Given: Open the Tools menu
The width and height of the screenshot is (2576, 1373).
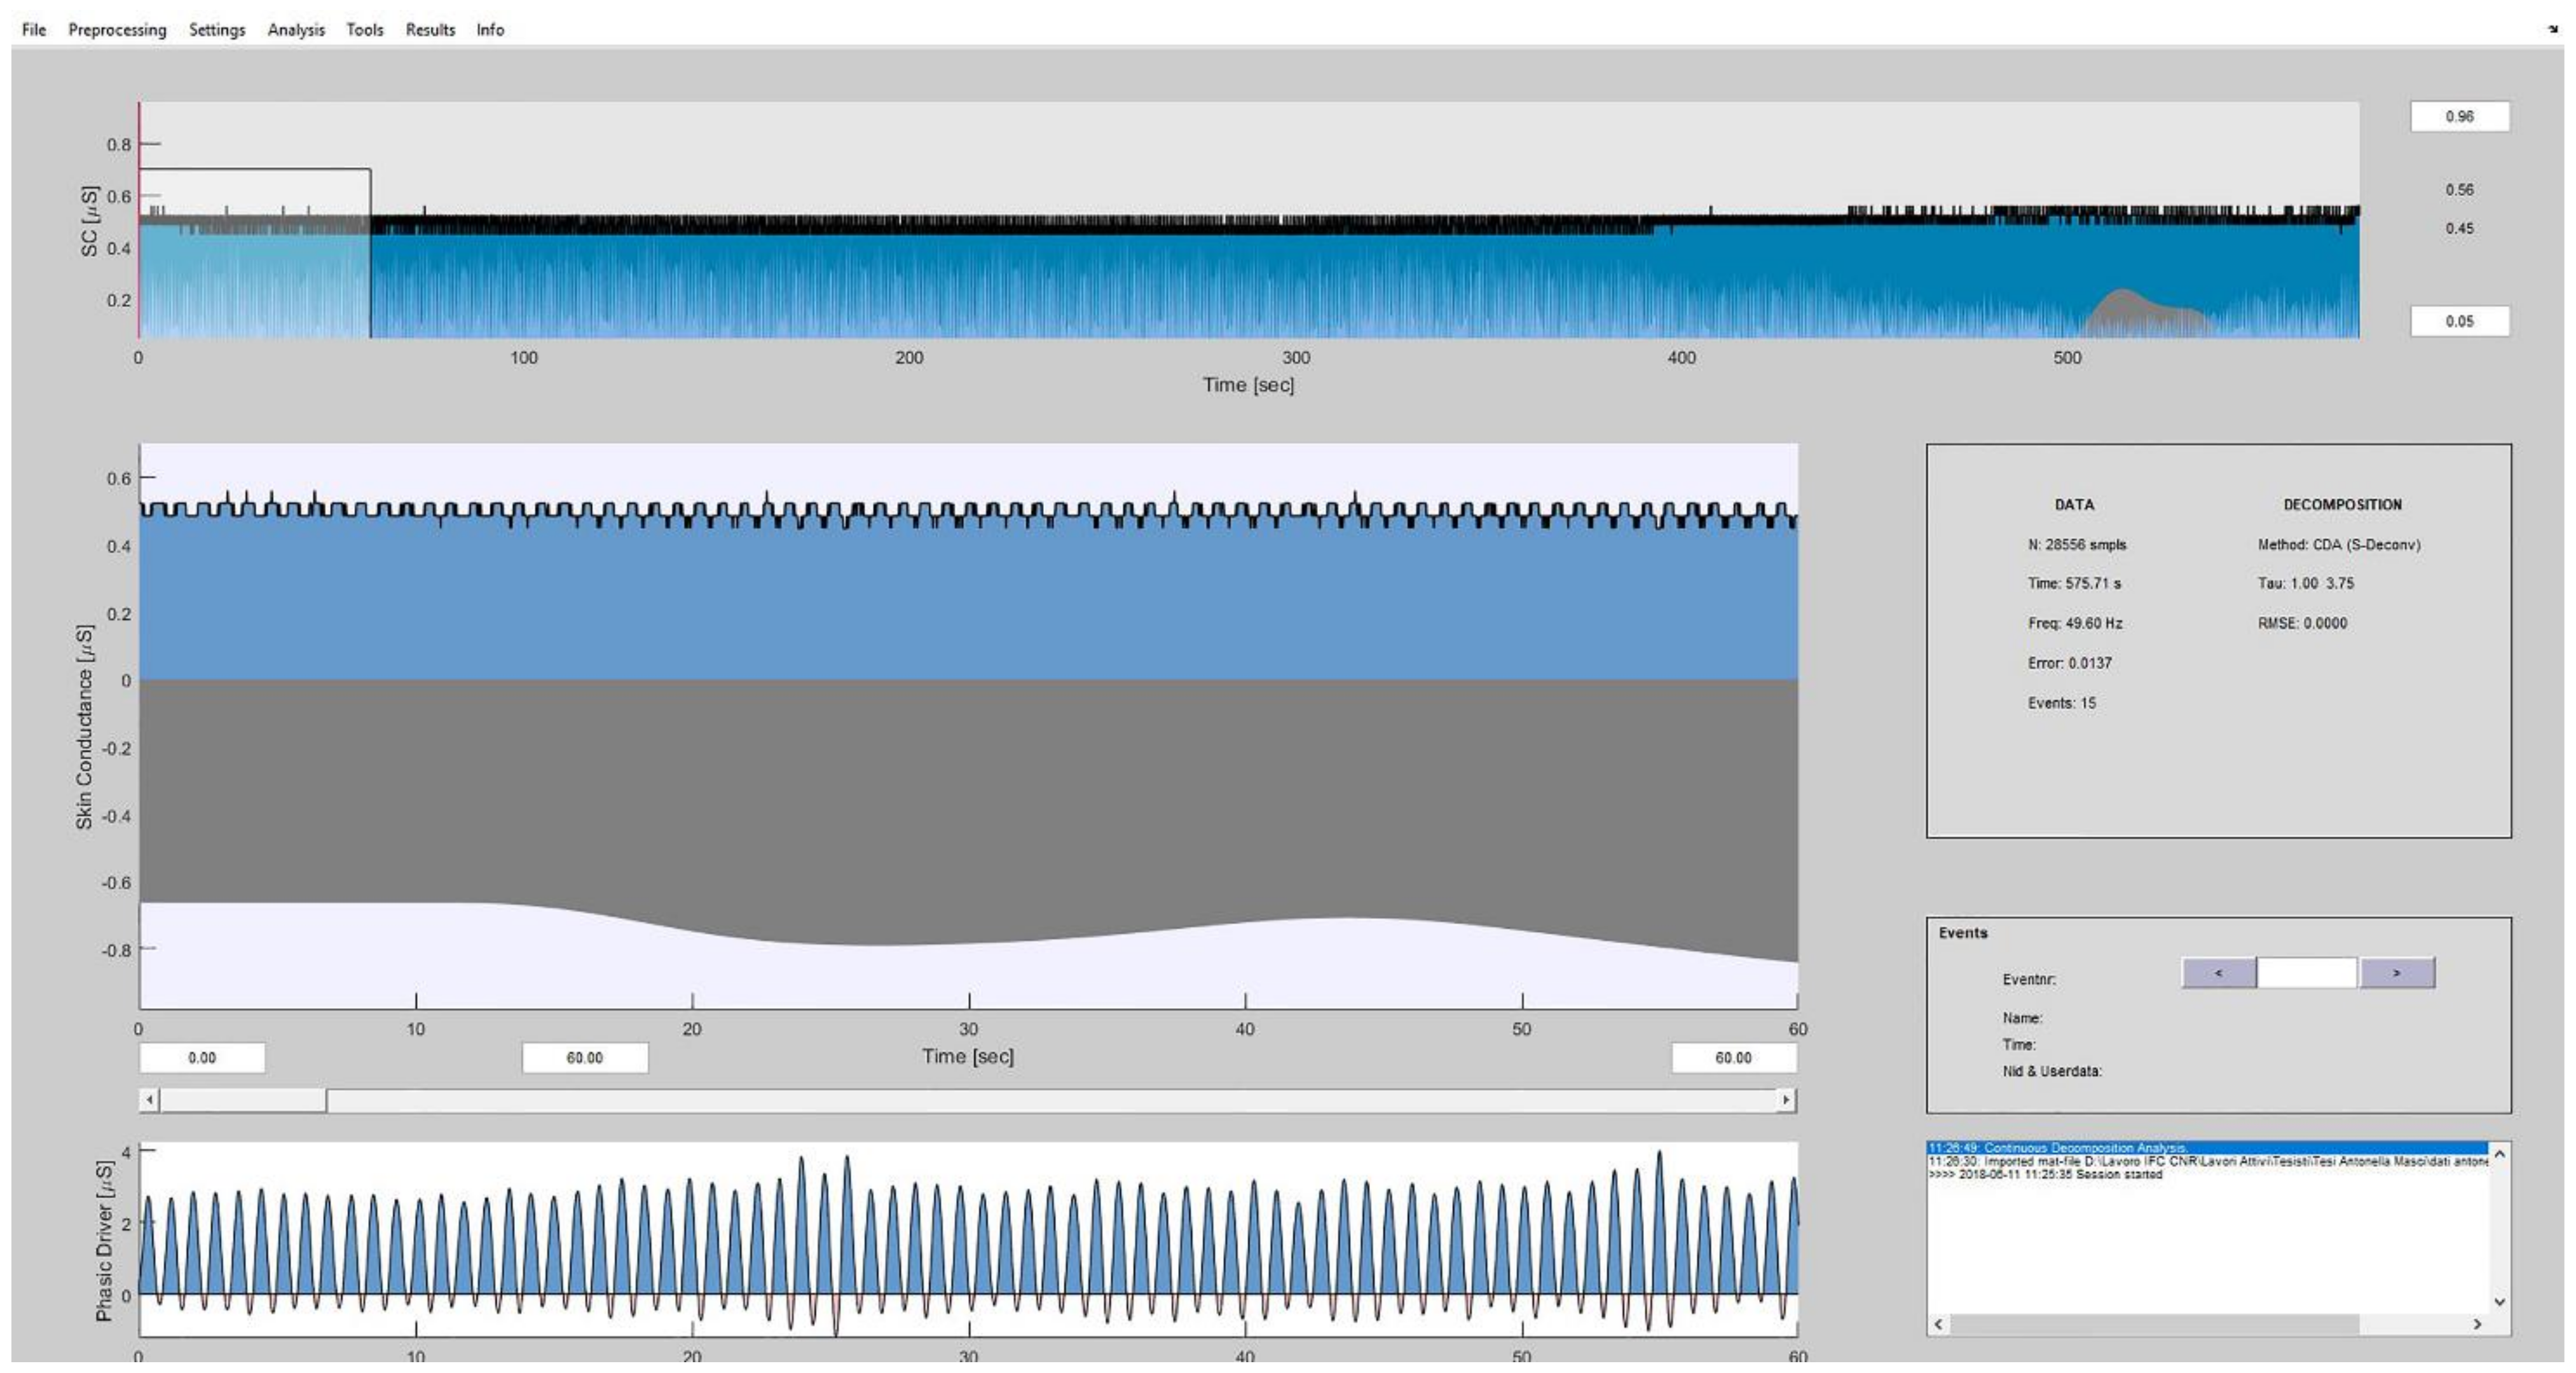Looking at the screenshot, I should [x=364, y=30].
